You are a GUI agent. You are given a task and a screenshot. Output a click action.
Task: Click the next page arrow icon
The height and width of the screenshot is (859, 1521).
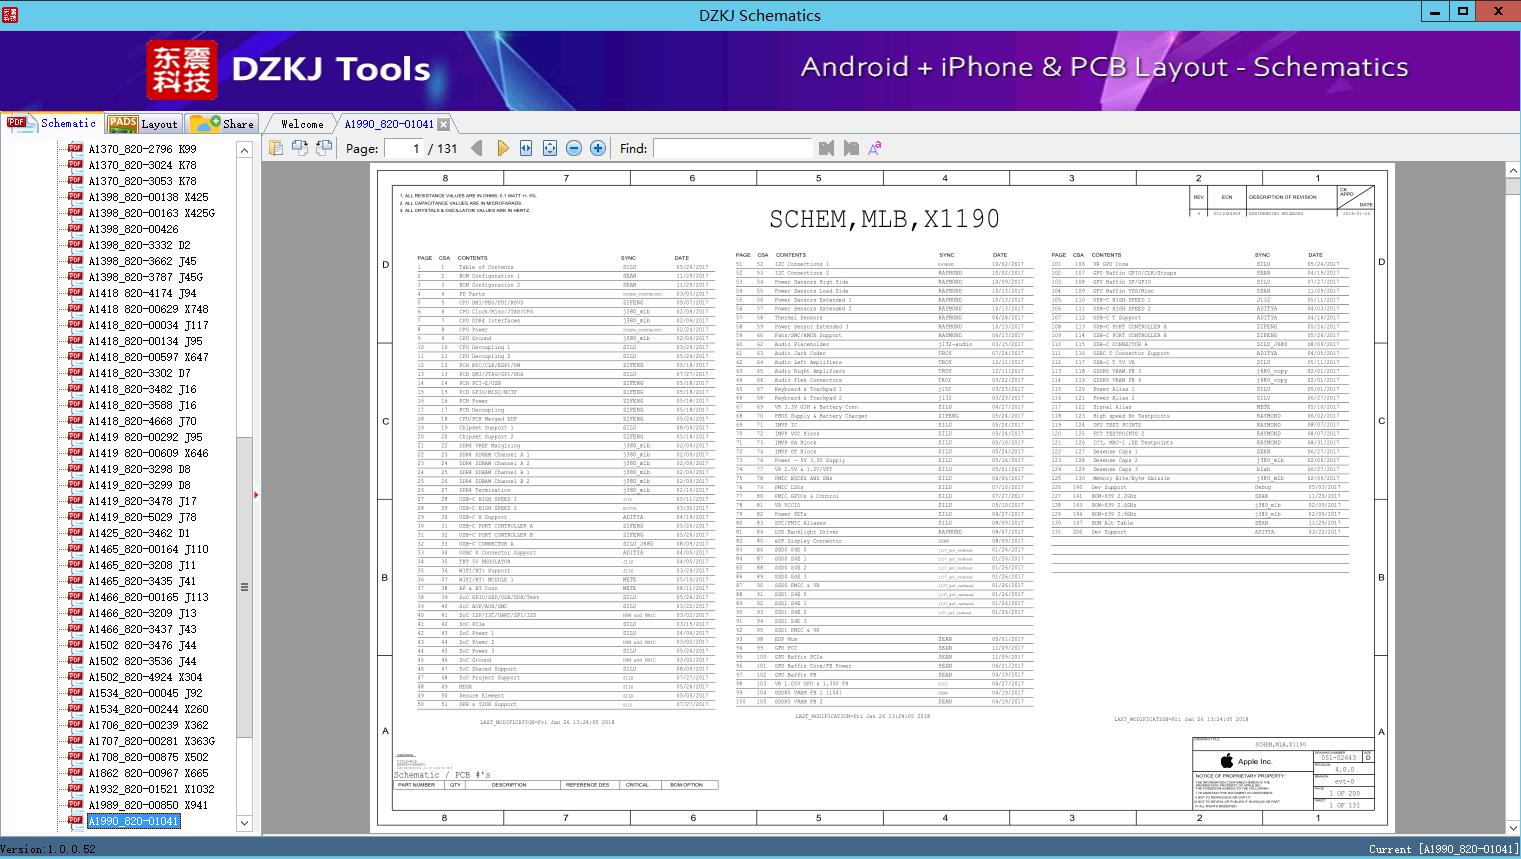tap(502, 148)
